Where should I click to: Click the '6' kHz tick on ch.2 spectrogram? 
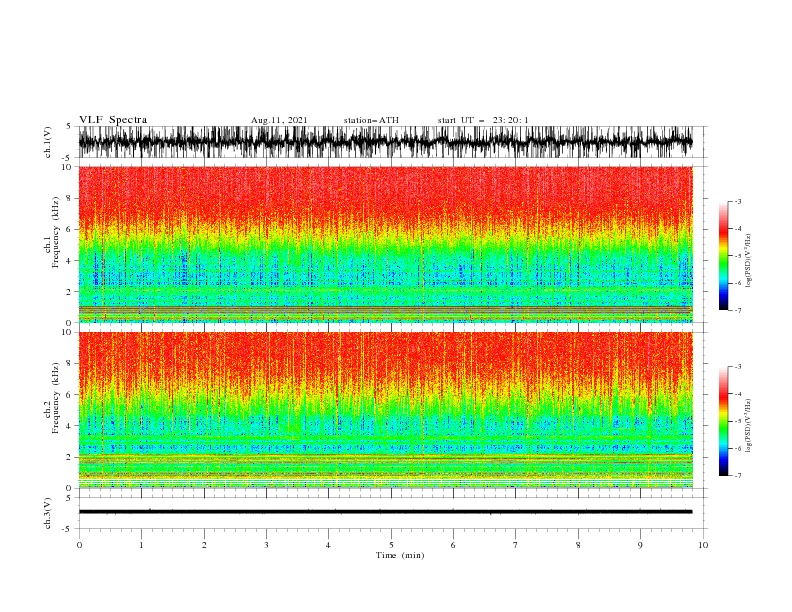pos(69,394)
